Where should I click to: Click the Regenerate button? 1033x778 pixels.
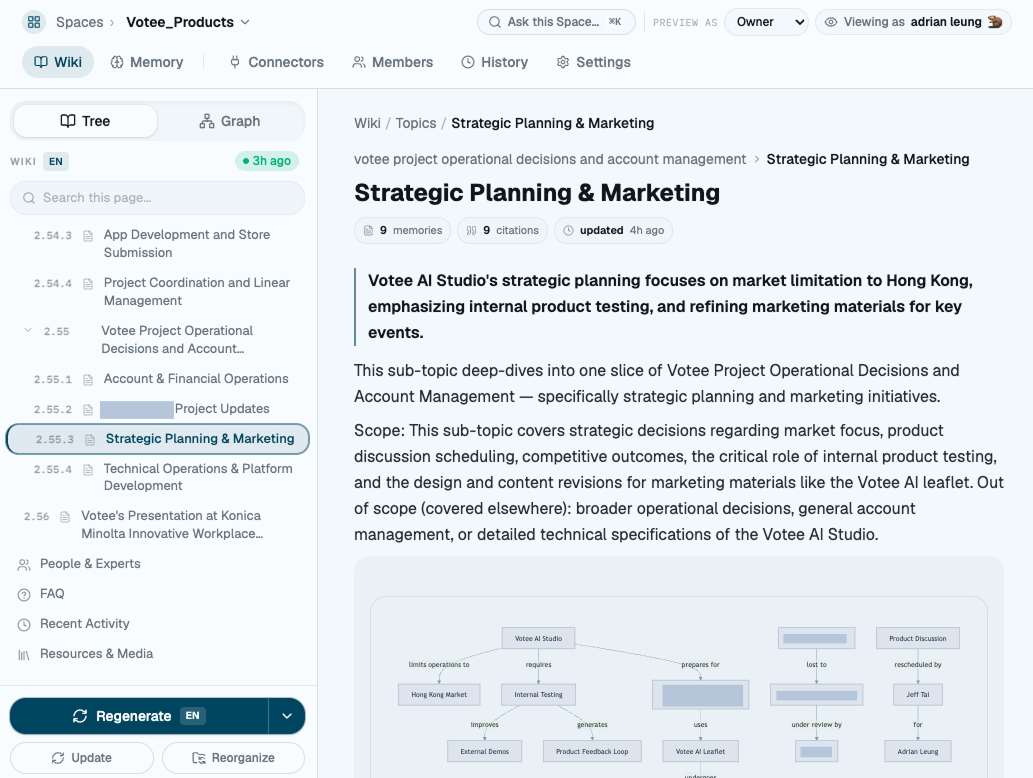(139, 716)
